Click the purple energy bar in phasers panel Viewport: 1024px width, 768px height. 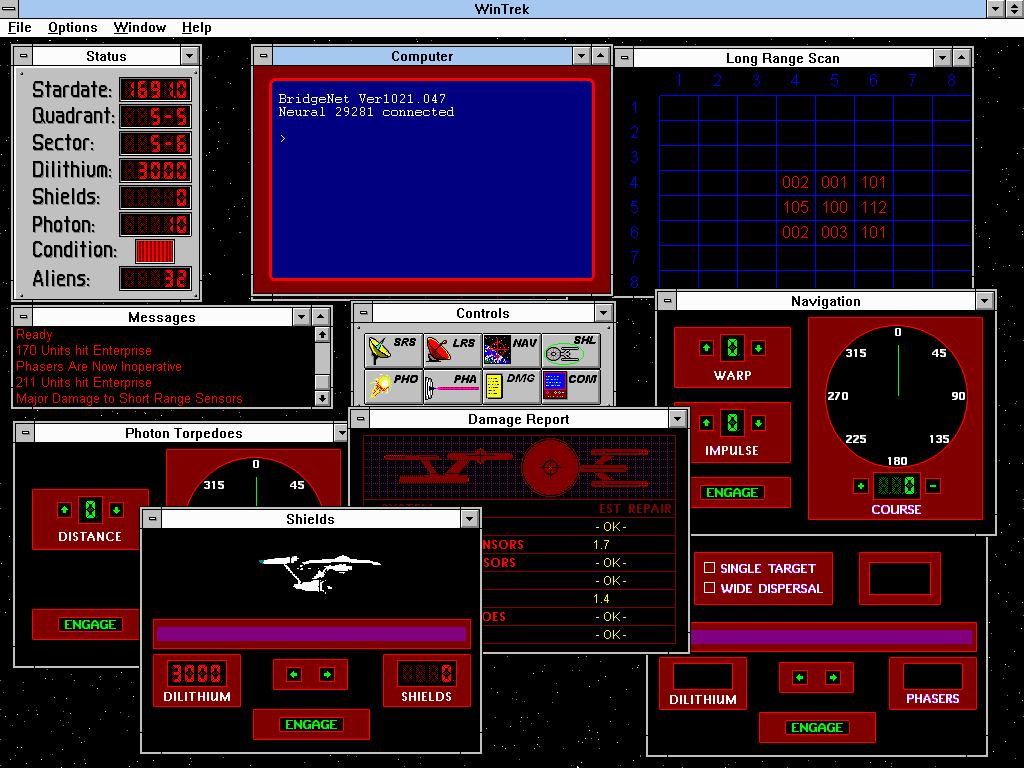point(831,637)
